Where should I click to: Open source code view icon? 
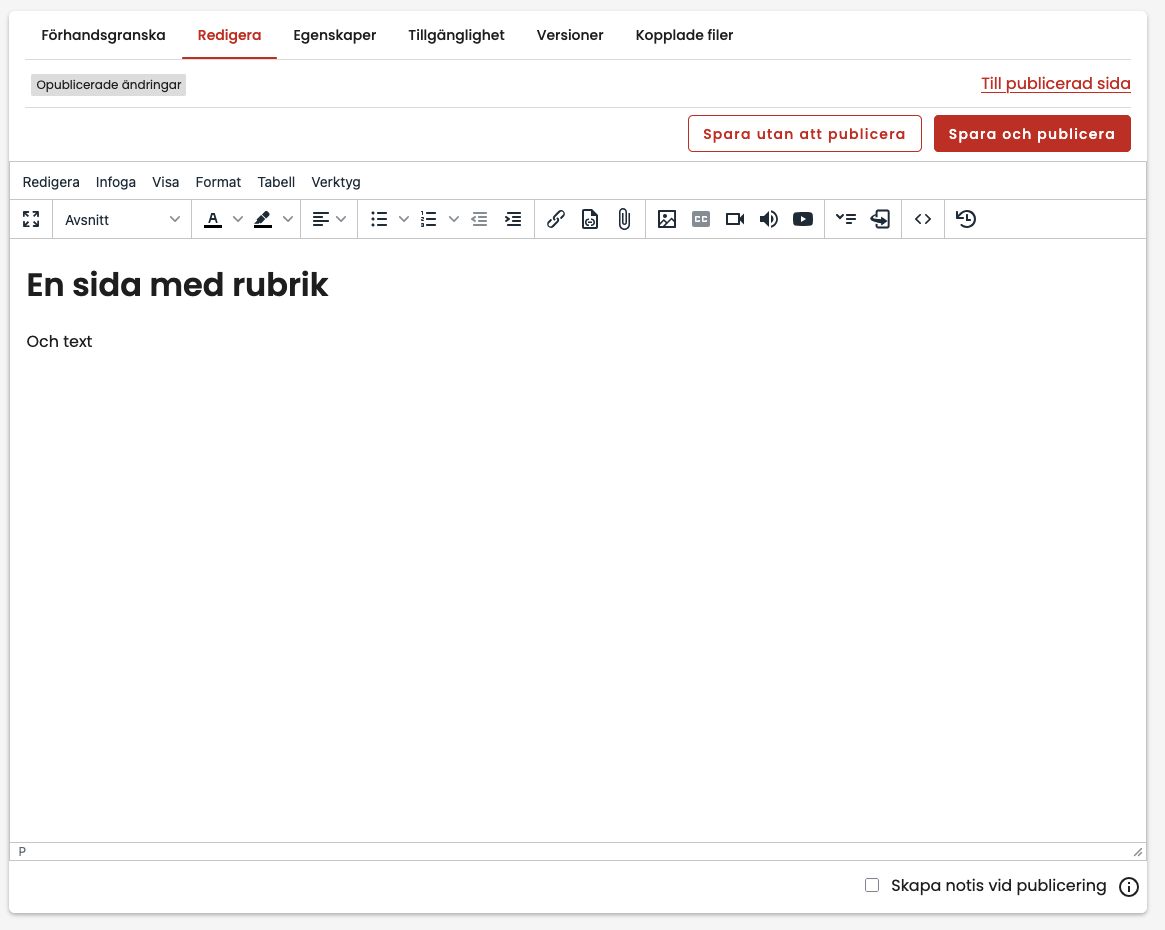923,219
